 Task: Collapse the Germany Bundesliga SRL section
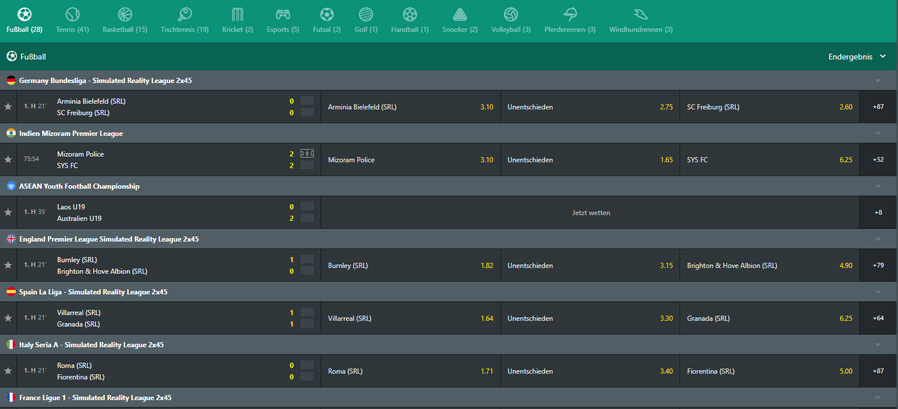[878, 81]
